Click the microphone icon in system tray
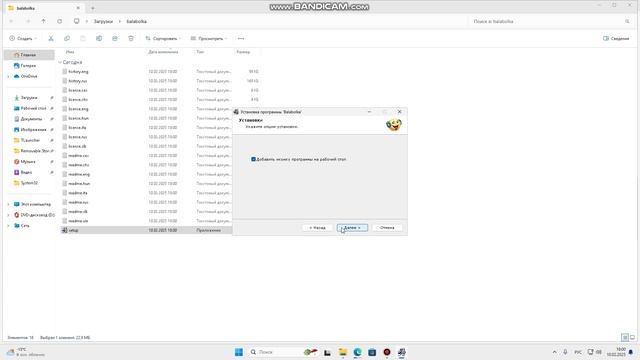 [x=565, y=352]
